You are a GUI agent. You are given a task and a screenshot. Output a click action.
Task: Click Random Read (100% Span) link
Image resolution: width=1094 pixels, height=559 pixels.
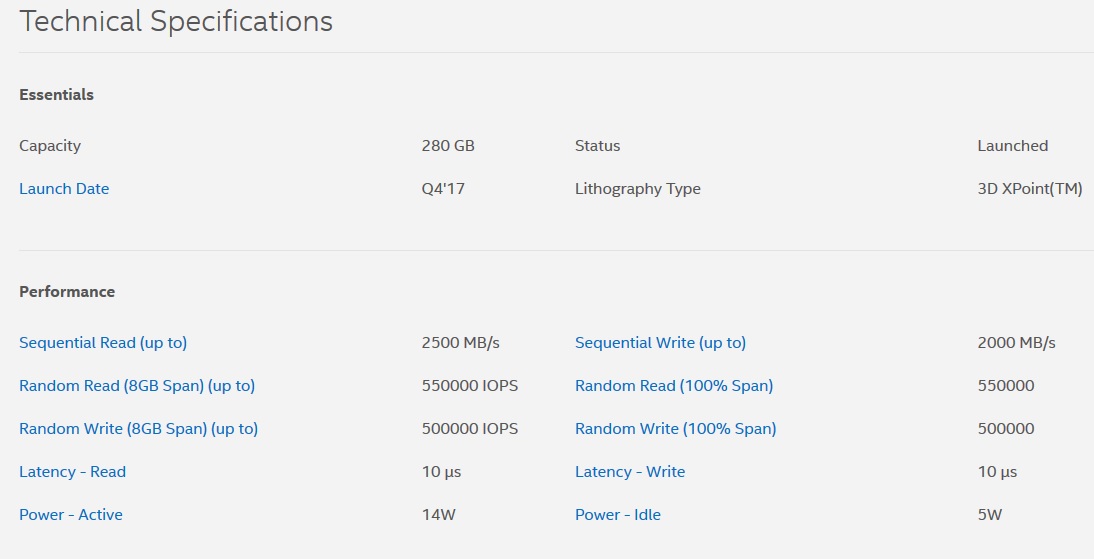point(674,386)
